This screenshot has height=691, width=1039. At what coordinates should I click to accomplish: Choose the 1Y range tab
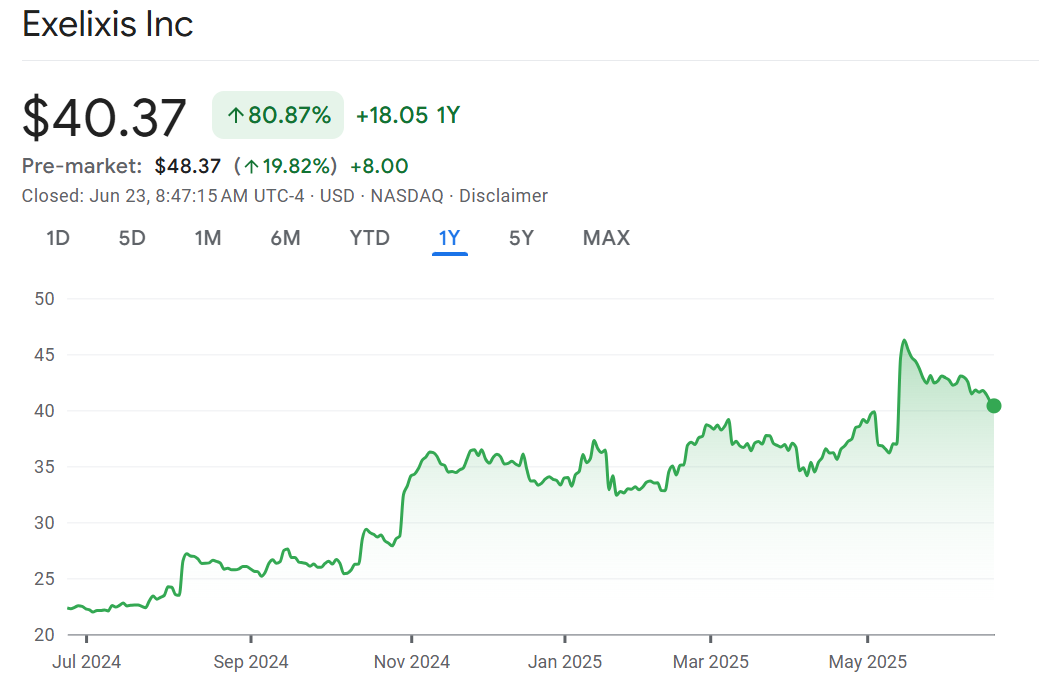449,238
